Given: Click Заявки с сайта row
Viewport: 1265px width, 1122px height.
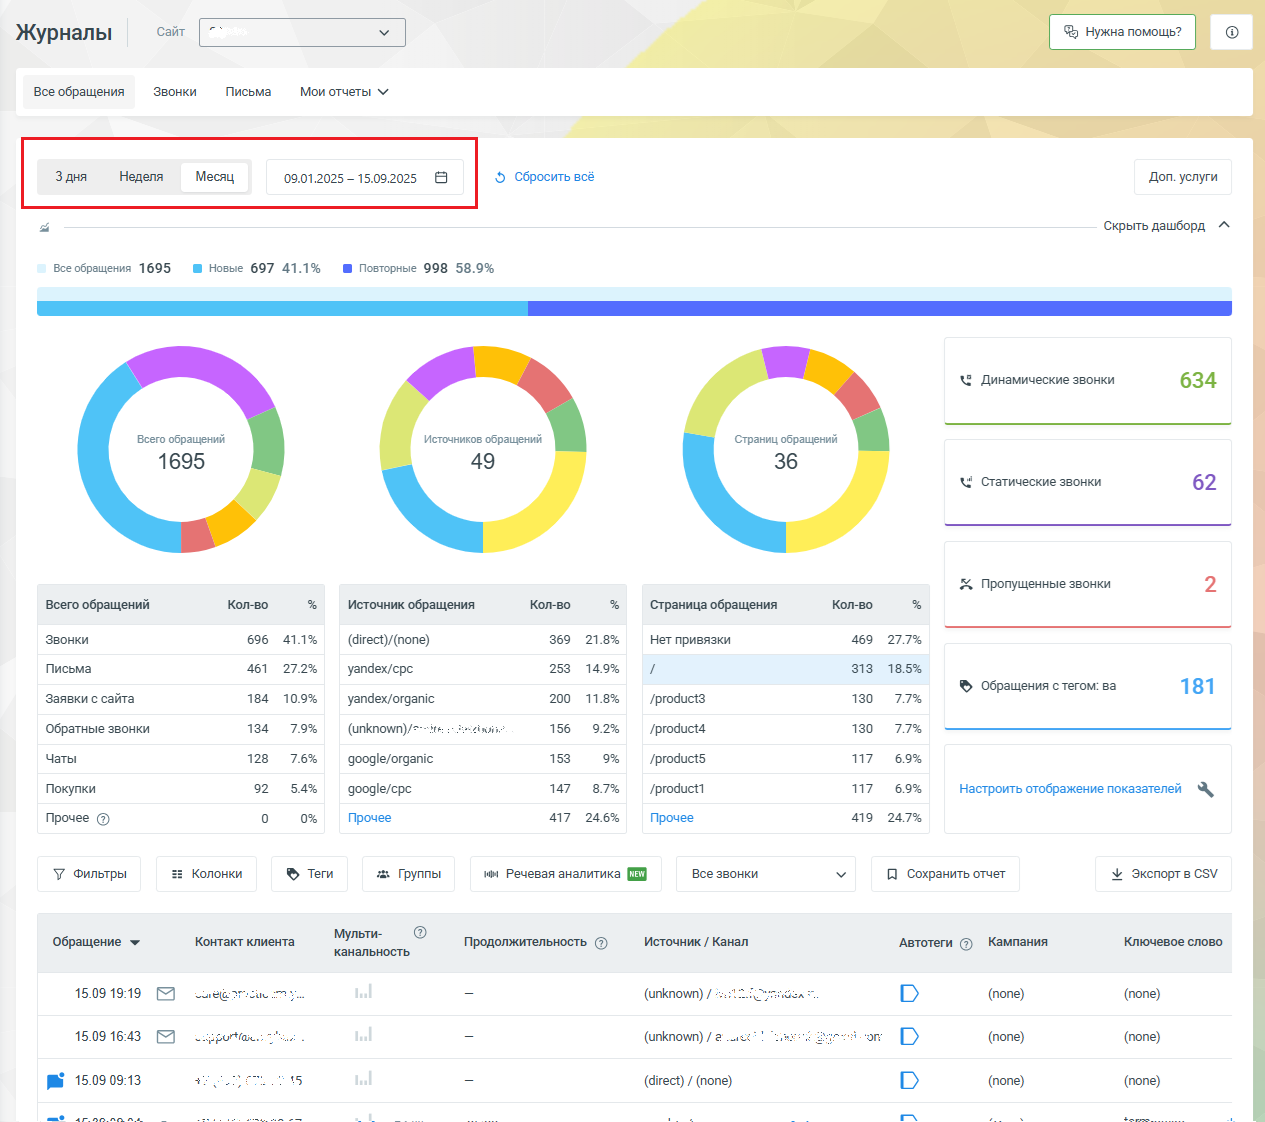Looking at the screenshot, I should (x=181, y=699).
